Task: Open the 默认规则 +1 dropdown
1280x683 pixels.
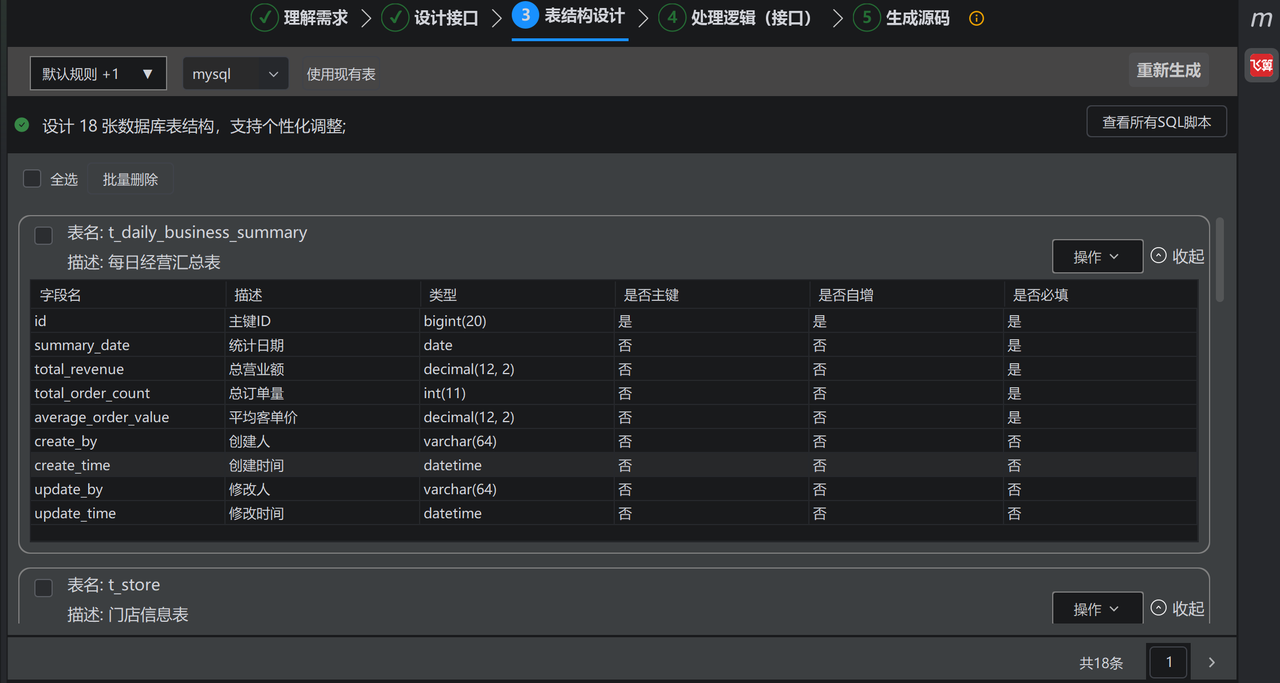Action: pyautogui.click(x=98, y=74)
